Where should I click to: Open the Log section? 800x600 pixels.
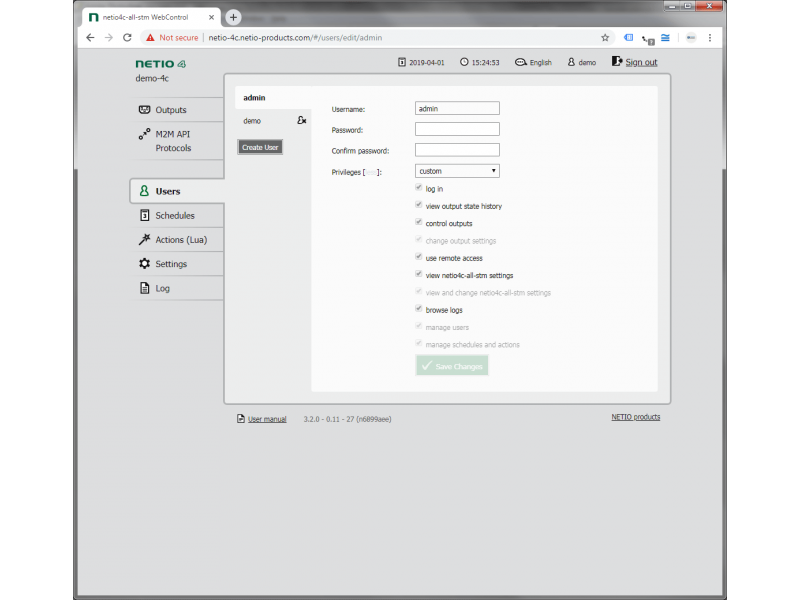click(177, 288)
